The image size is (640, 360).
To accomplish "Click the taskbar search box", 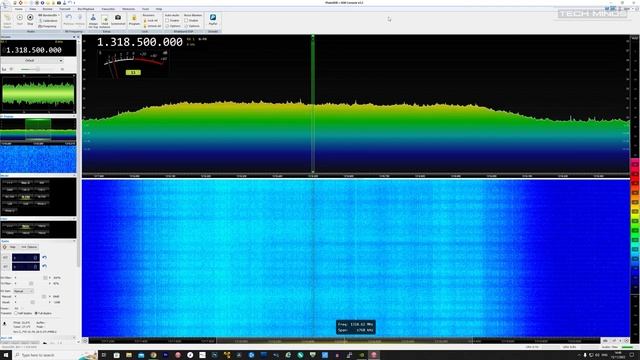I will [55, 355].
